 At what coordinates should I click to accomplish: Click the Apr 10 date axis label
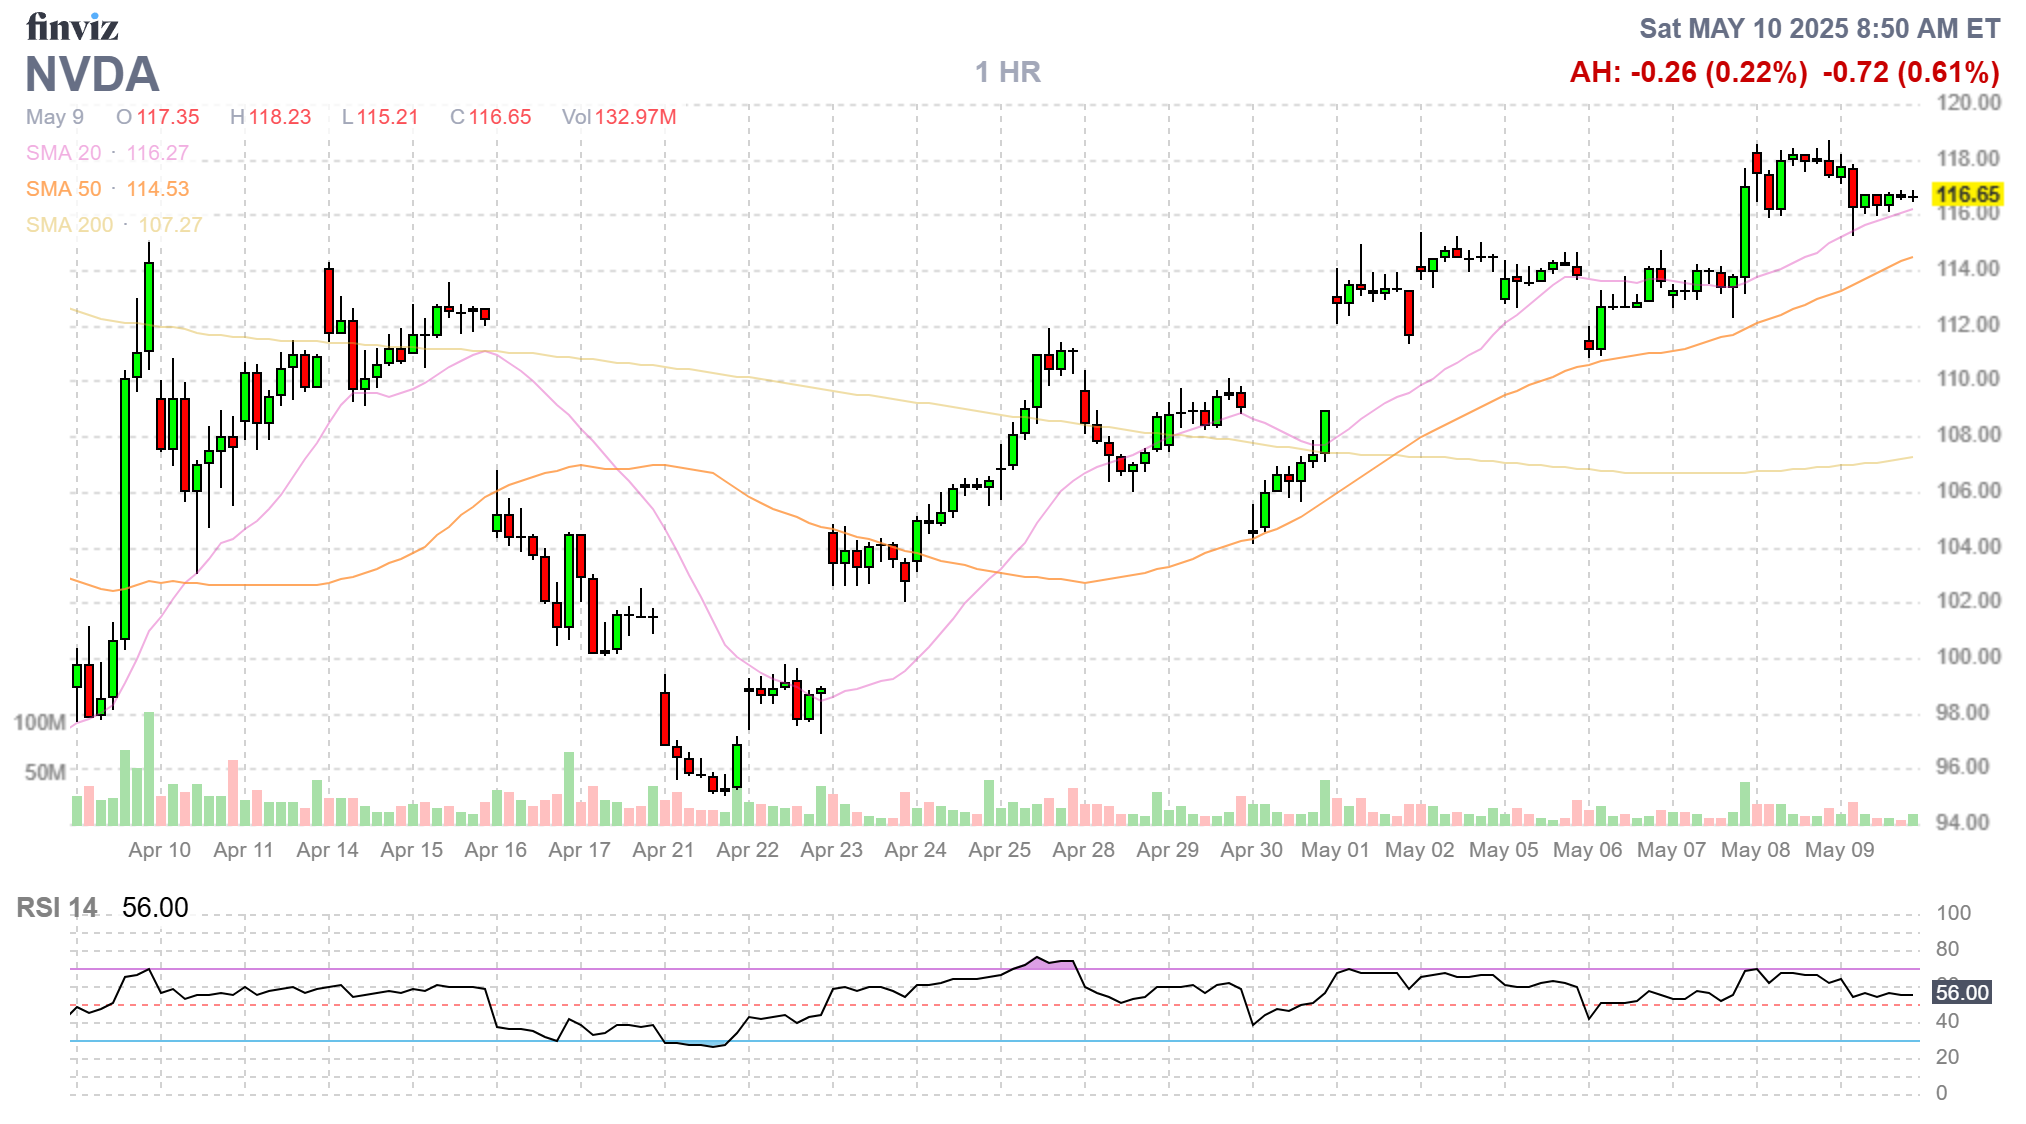click(x=159, y=850)
